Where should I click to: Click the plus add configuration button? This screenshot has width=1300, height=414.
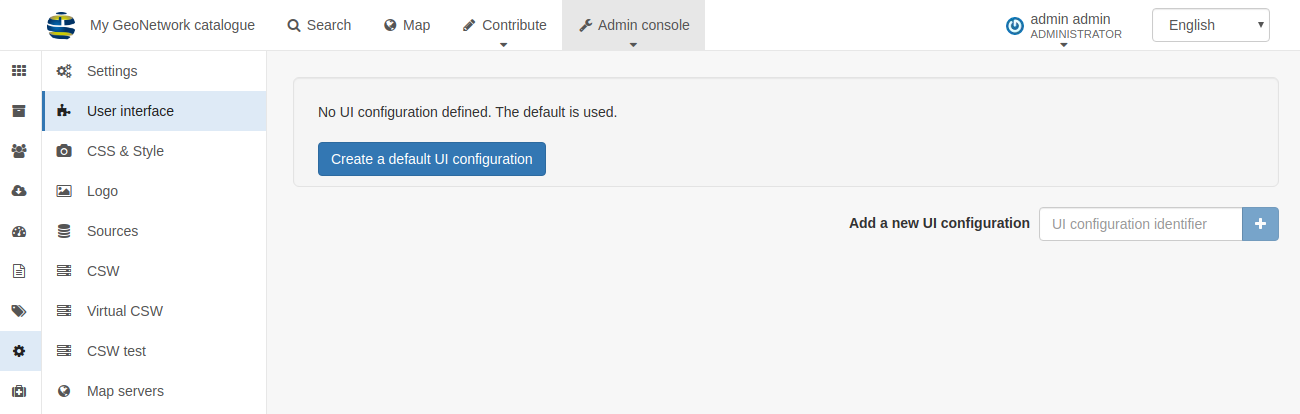click(x=1260, y=224)
